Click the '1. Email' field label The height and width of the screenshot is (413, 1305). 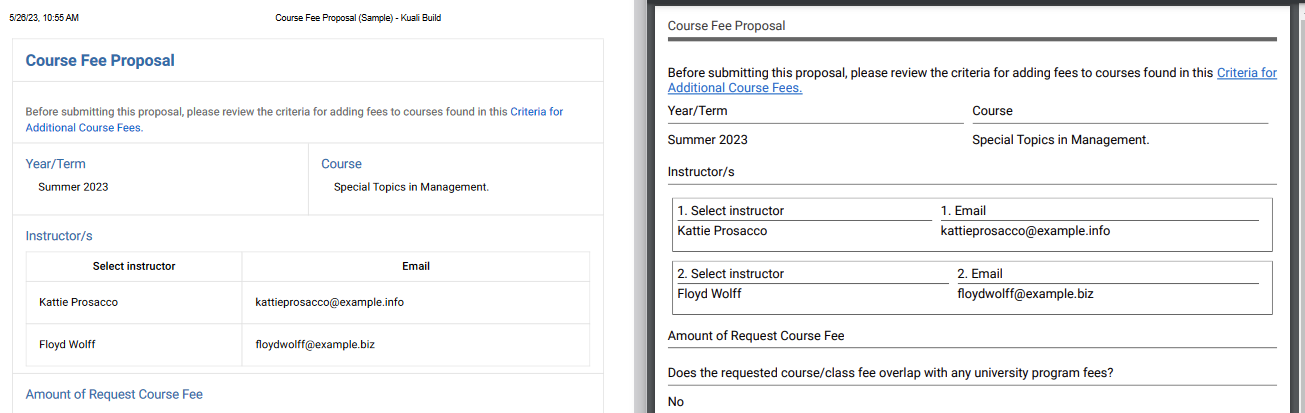963,211
